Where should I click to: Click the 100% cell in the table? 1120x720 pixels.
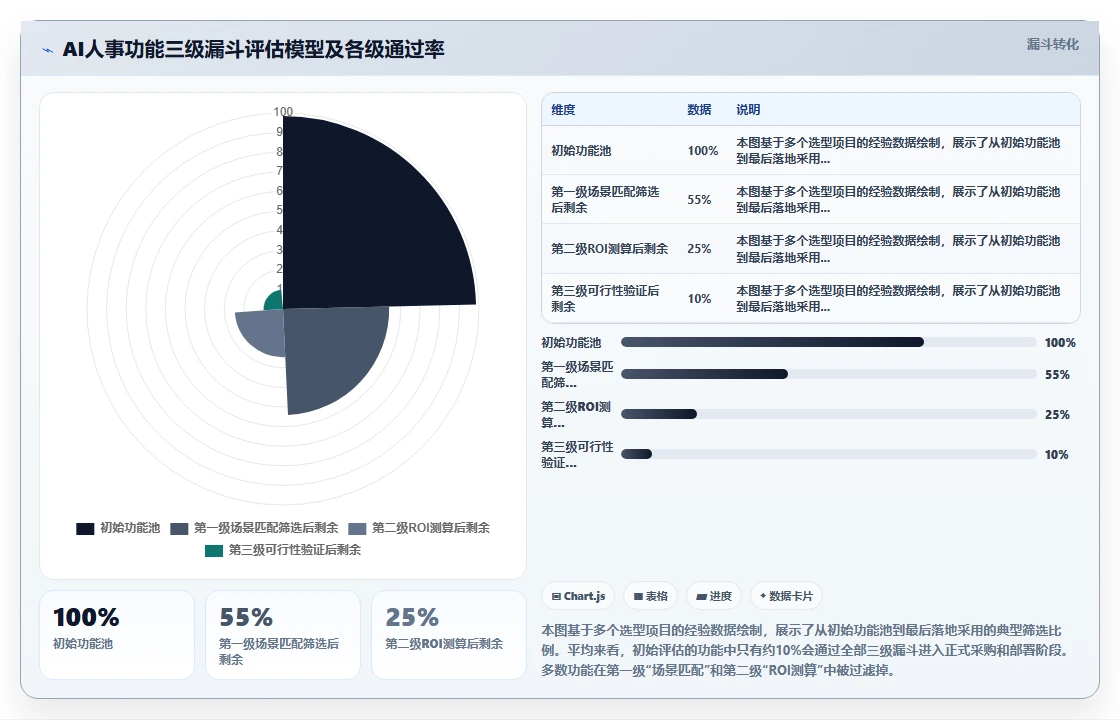coord(703,151)
